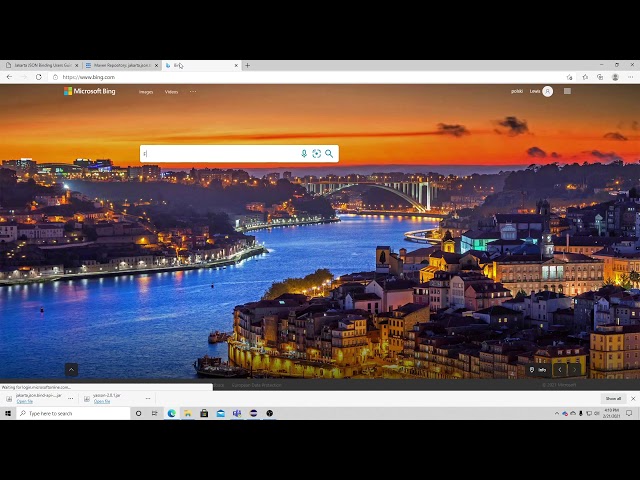The height and width of the screenshot is (480, 640).
Task: Expand the more links ellipsis on Bing header
Action: coord(193,92)
